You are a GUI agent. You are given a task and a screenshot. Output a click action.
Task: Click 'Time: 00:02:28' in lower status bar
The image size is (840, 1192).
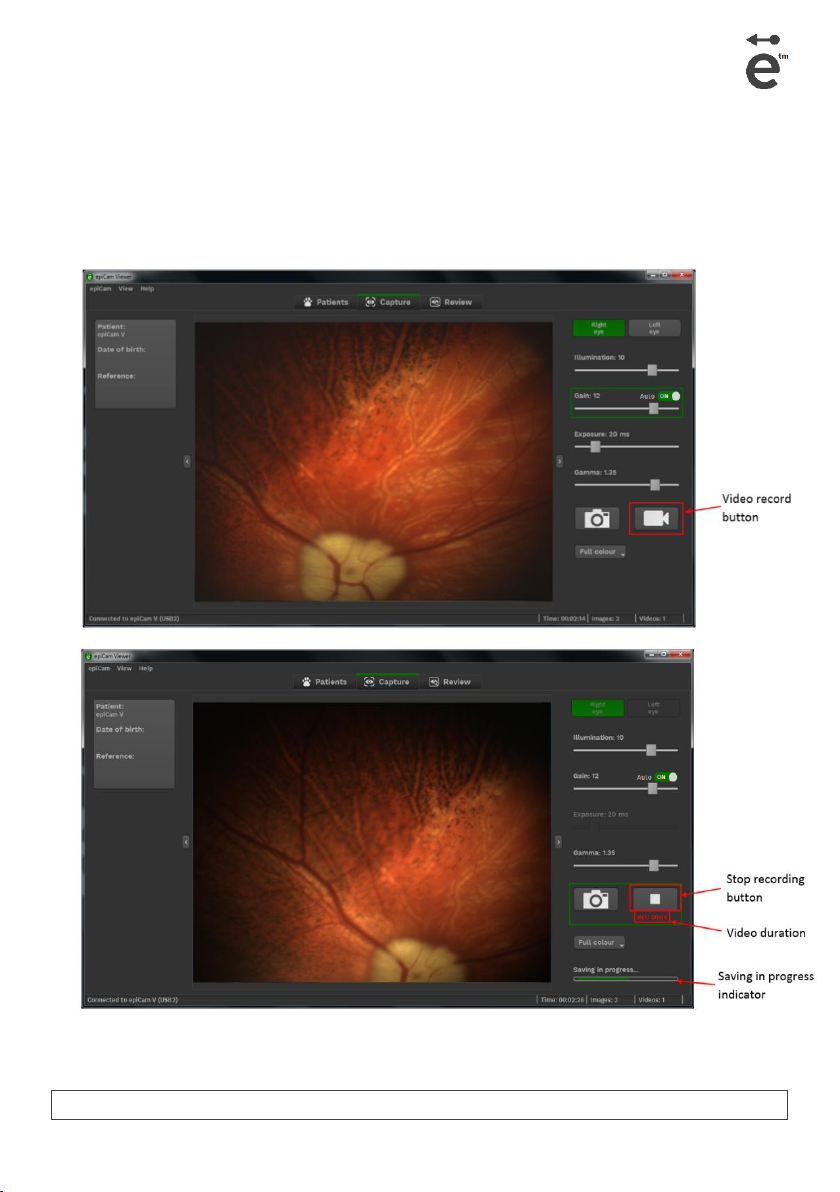[x=563, y=1000]
